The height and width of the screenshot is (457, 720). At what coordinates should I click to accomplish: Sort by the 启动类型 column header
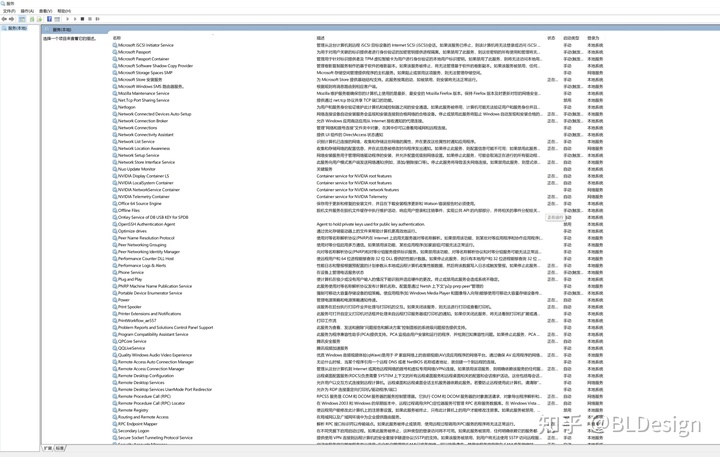click(x=571, y=38)
